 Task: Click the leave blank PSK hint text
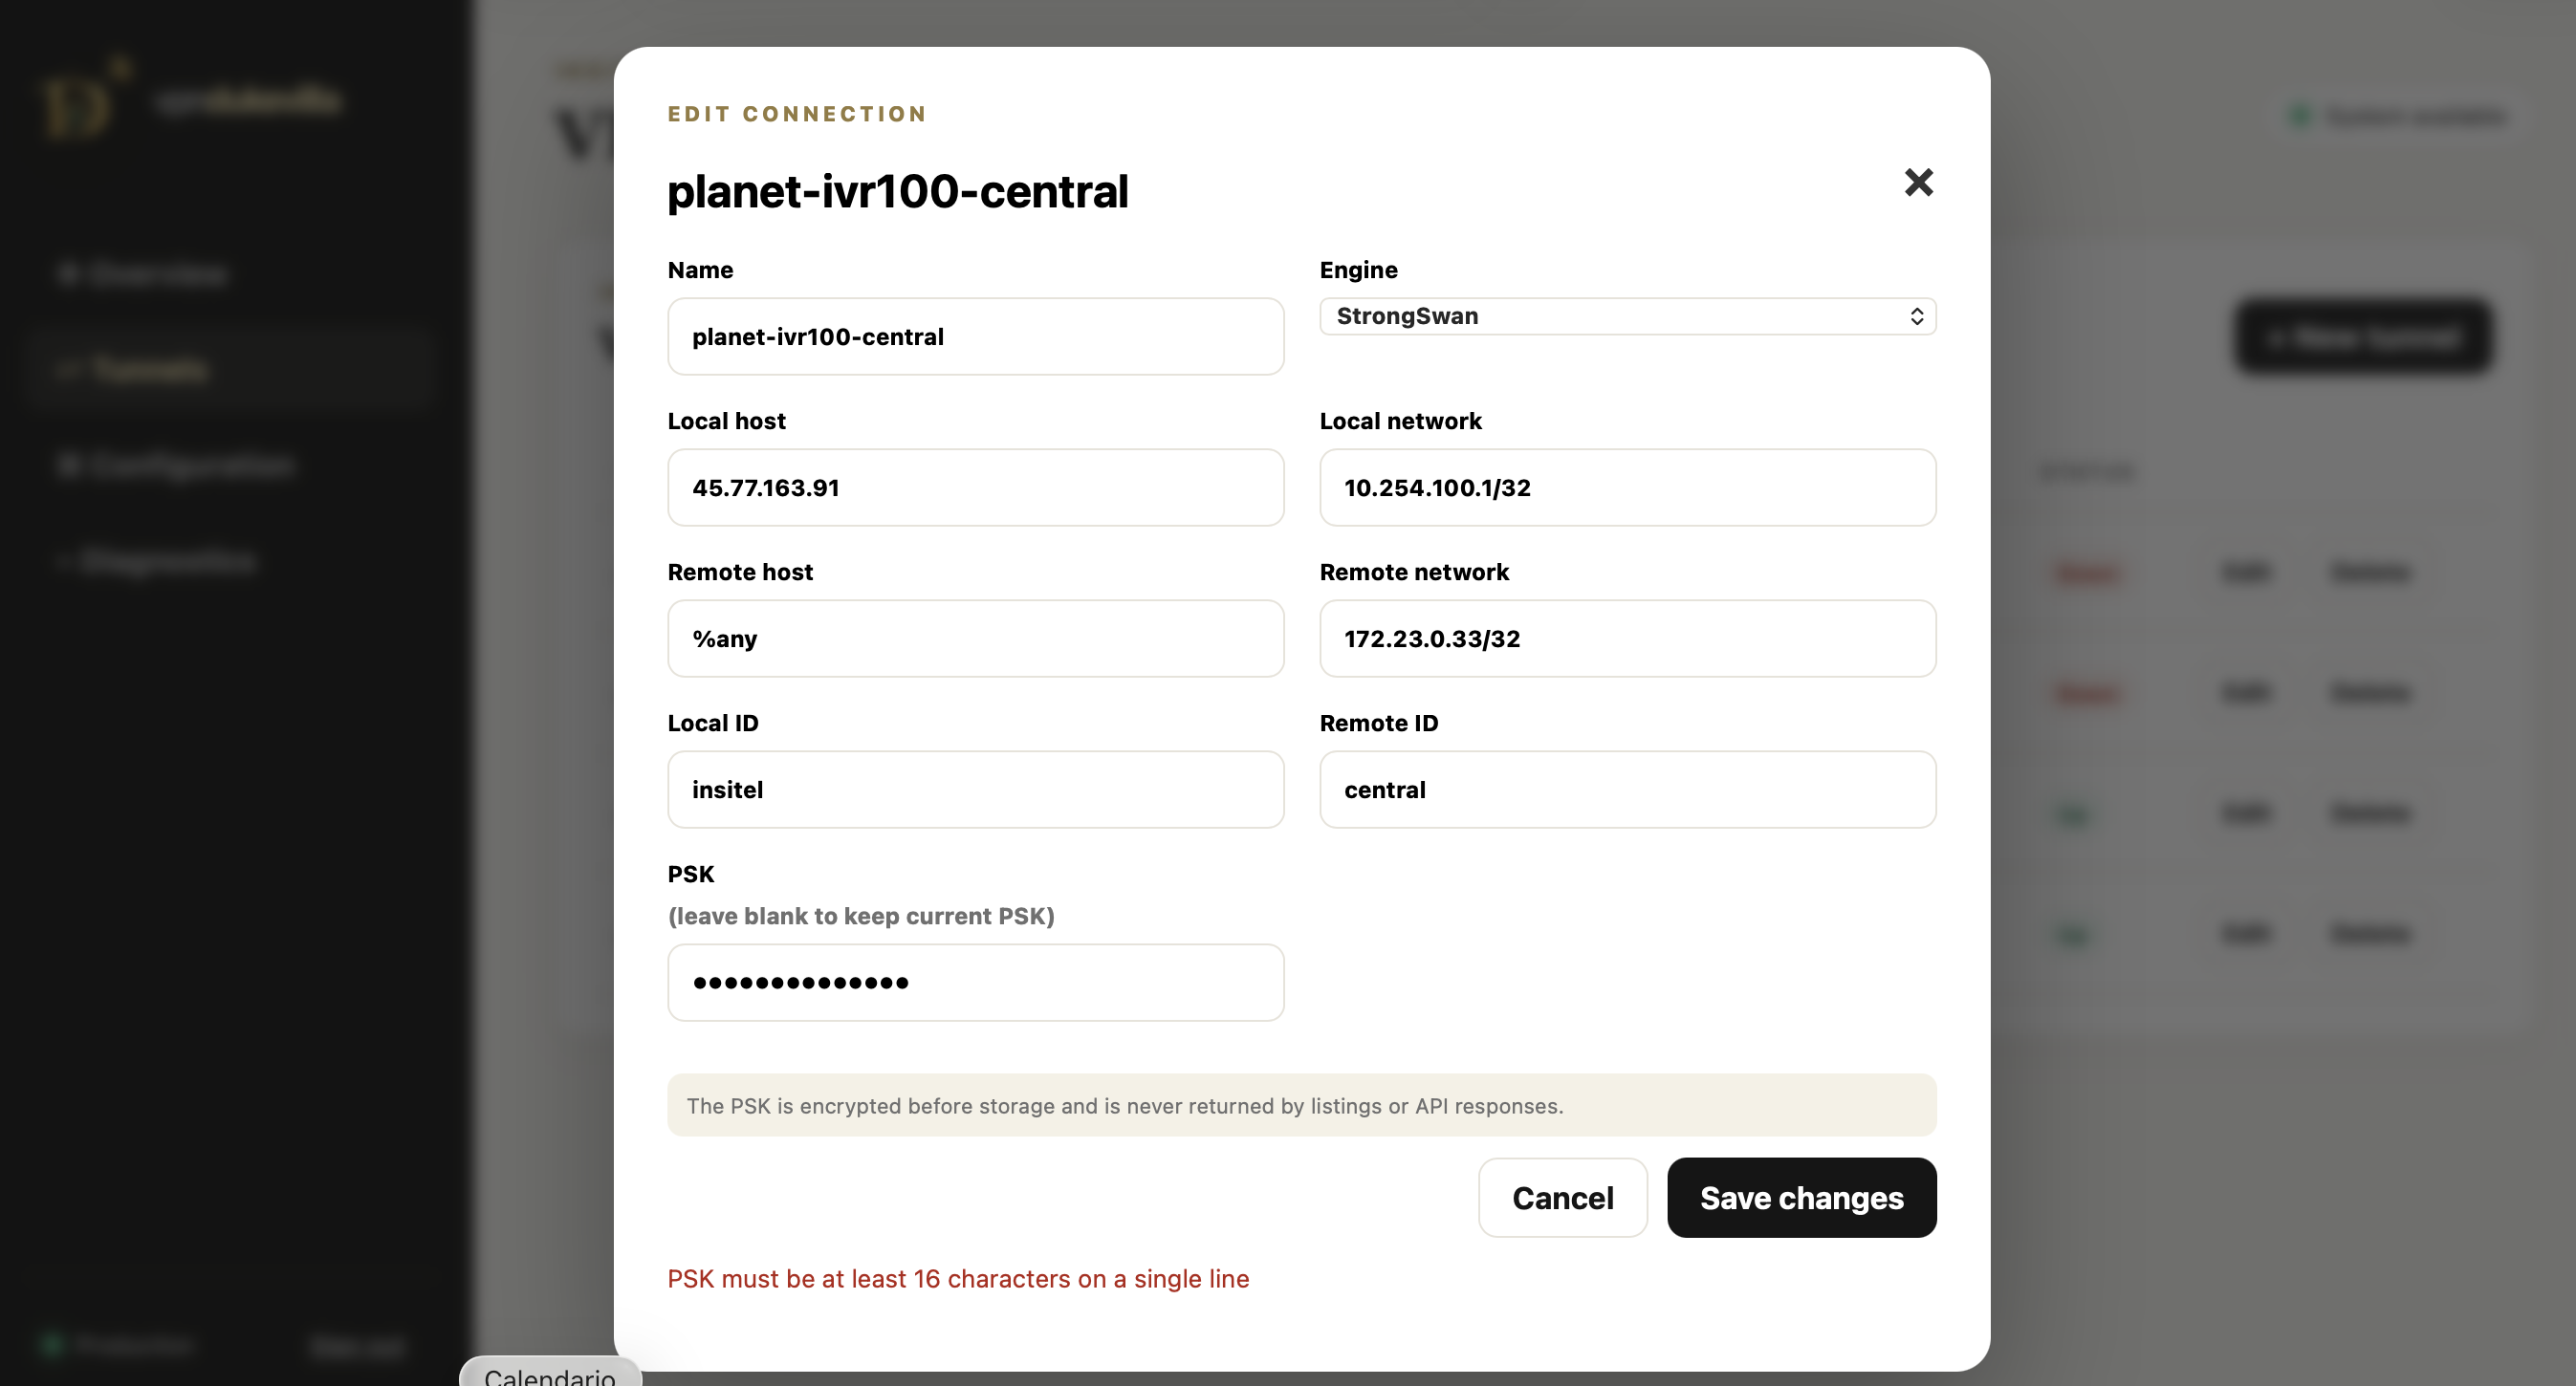click(861, 916)
